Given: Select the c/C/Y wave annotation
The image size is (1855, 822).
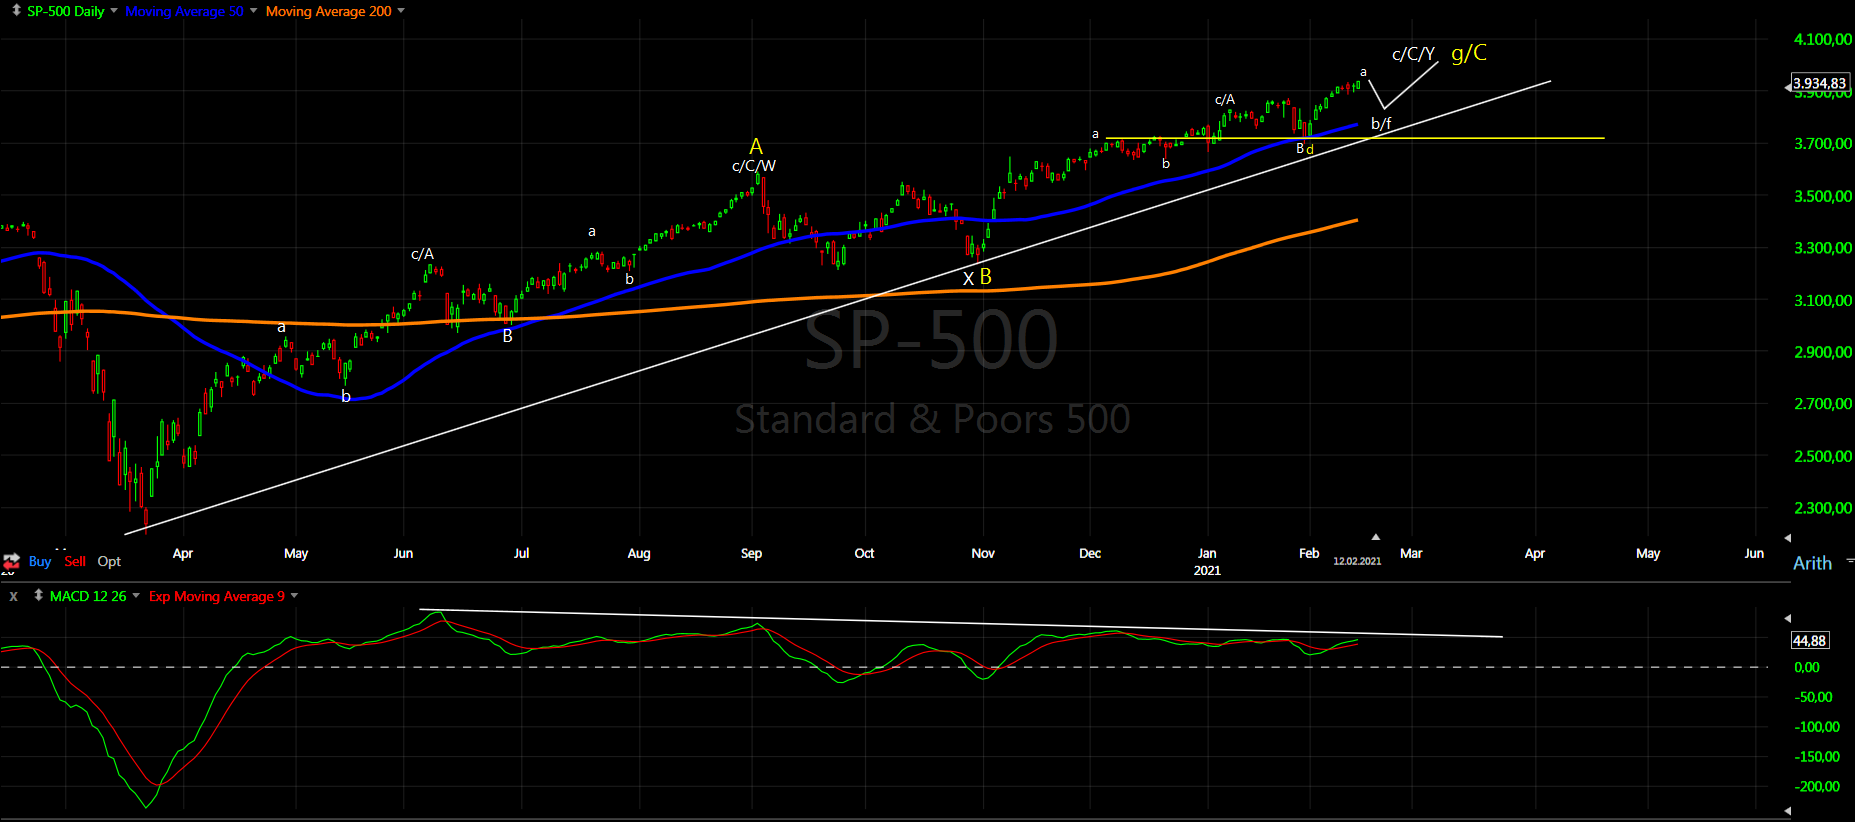Looking at the screenshot, I should pos(1413,54).
